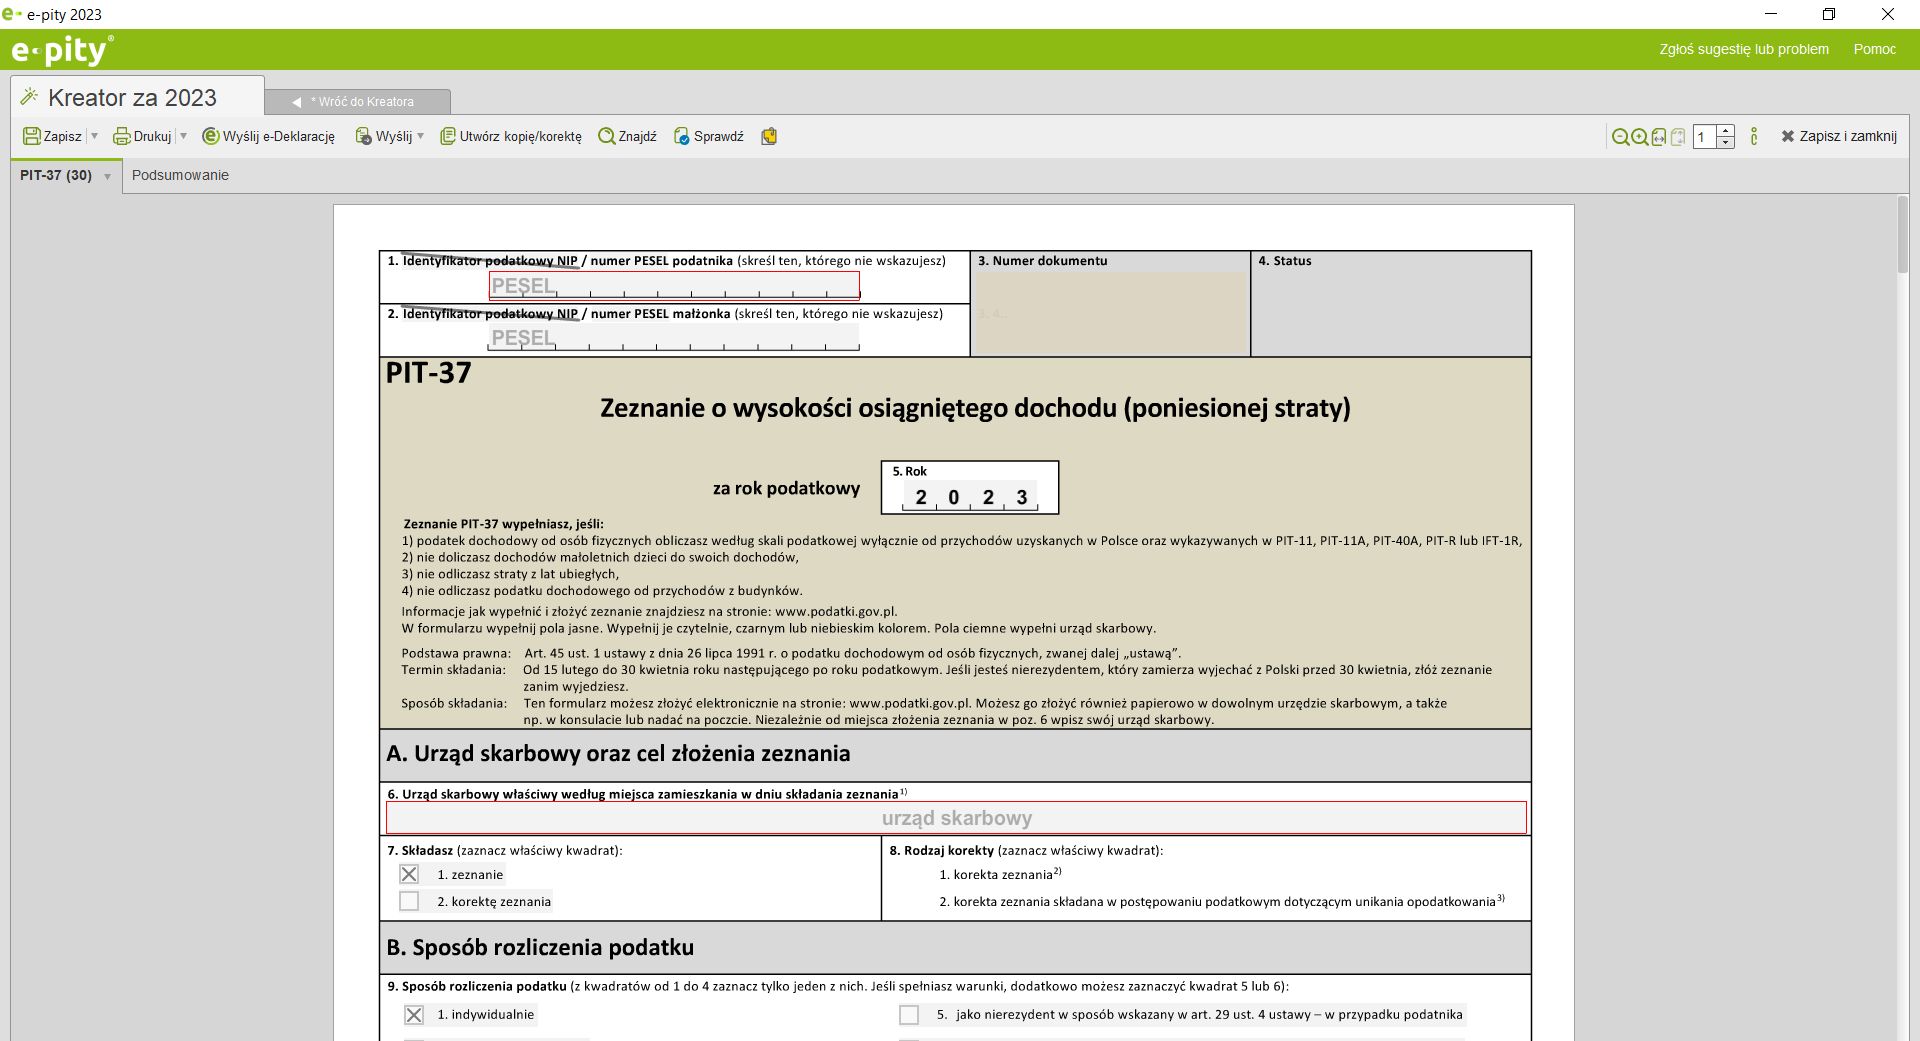This screenshot has height=1041, width=1920.
Task: Open the Drukuj dropdown arrow
Action: [x=183, y=136]
